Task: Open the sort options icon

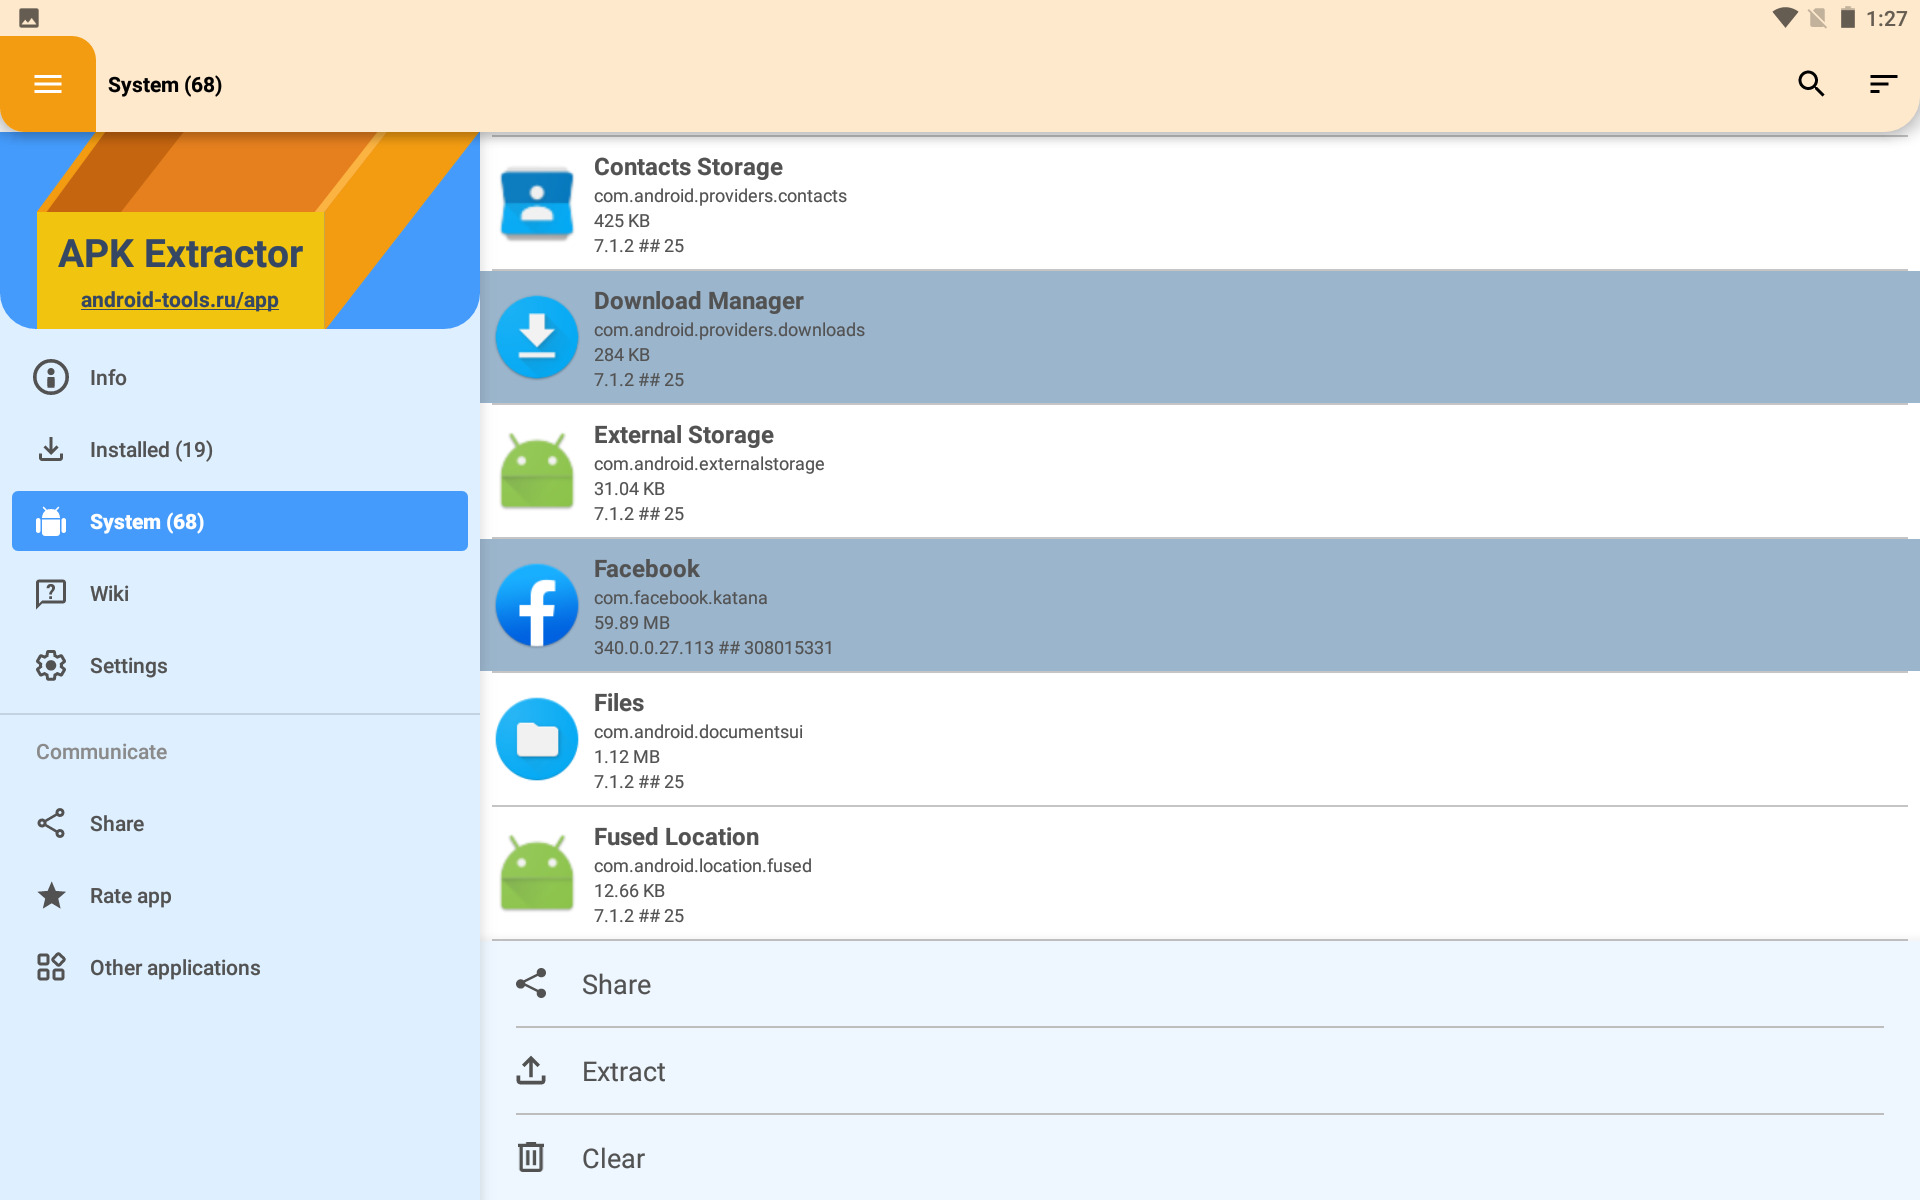Action: [1883, 84]
